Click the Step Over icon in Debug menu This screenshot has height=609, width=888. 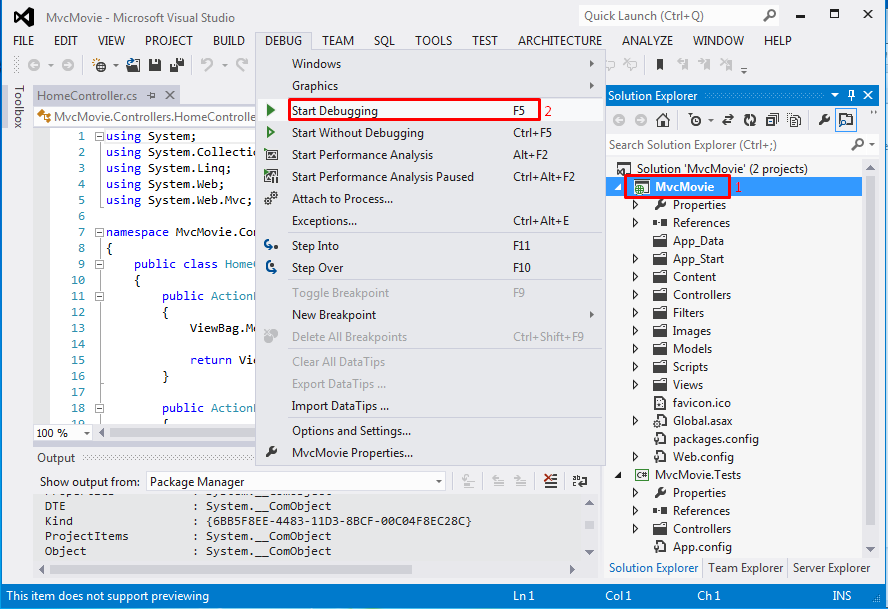pos(271,267)
